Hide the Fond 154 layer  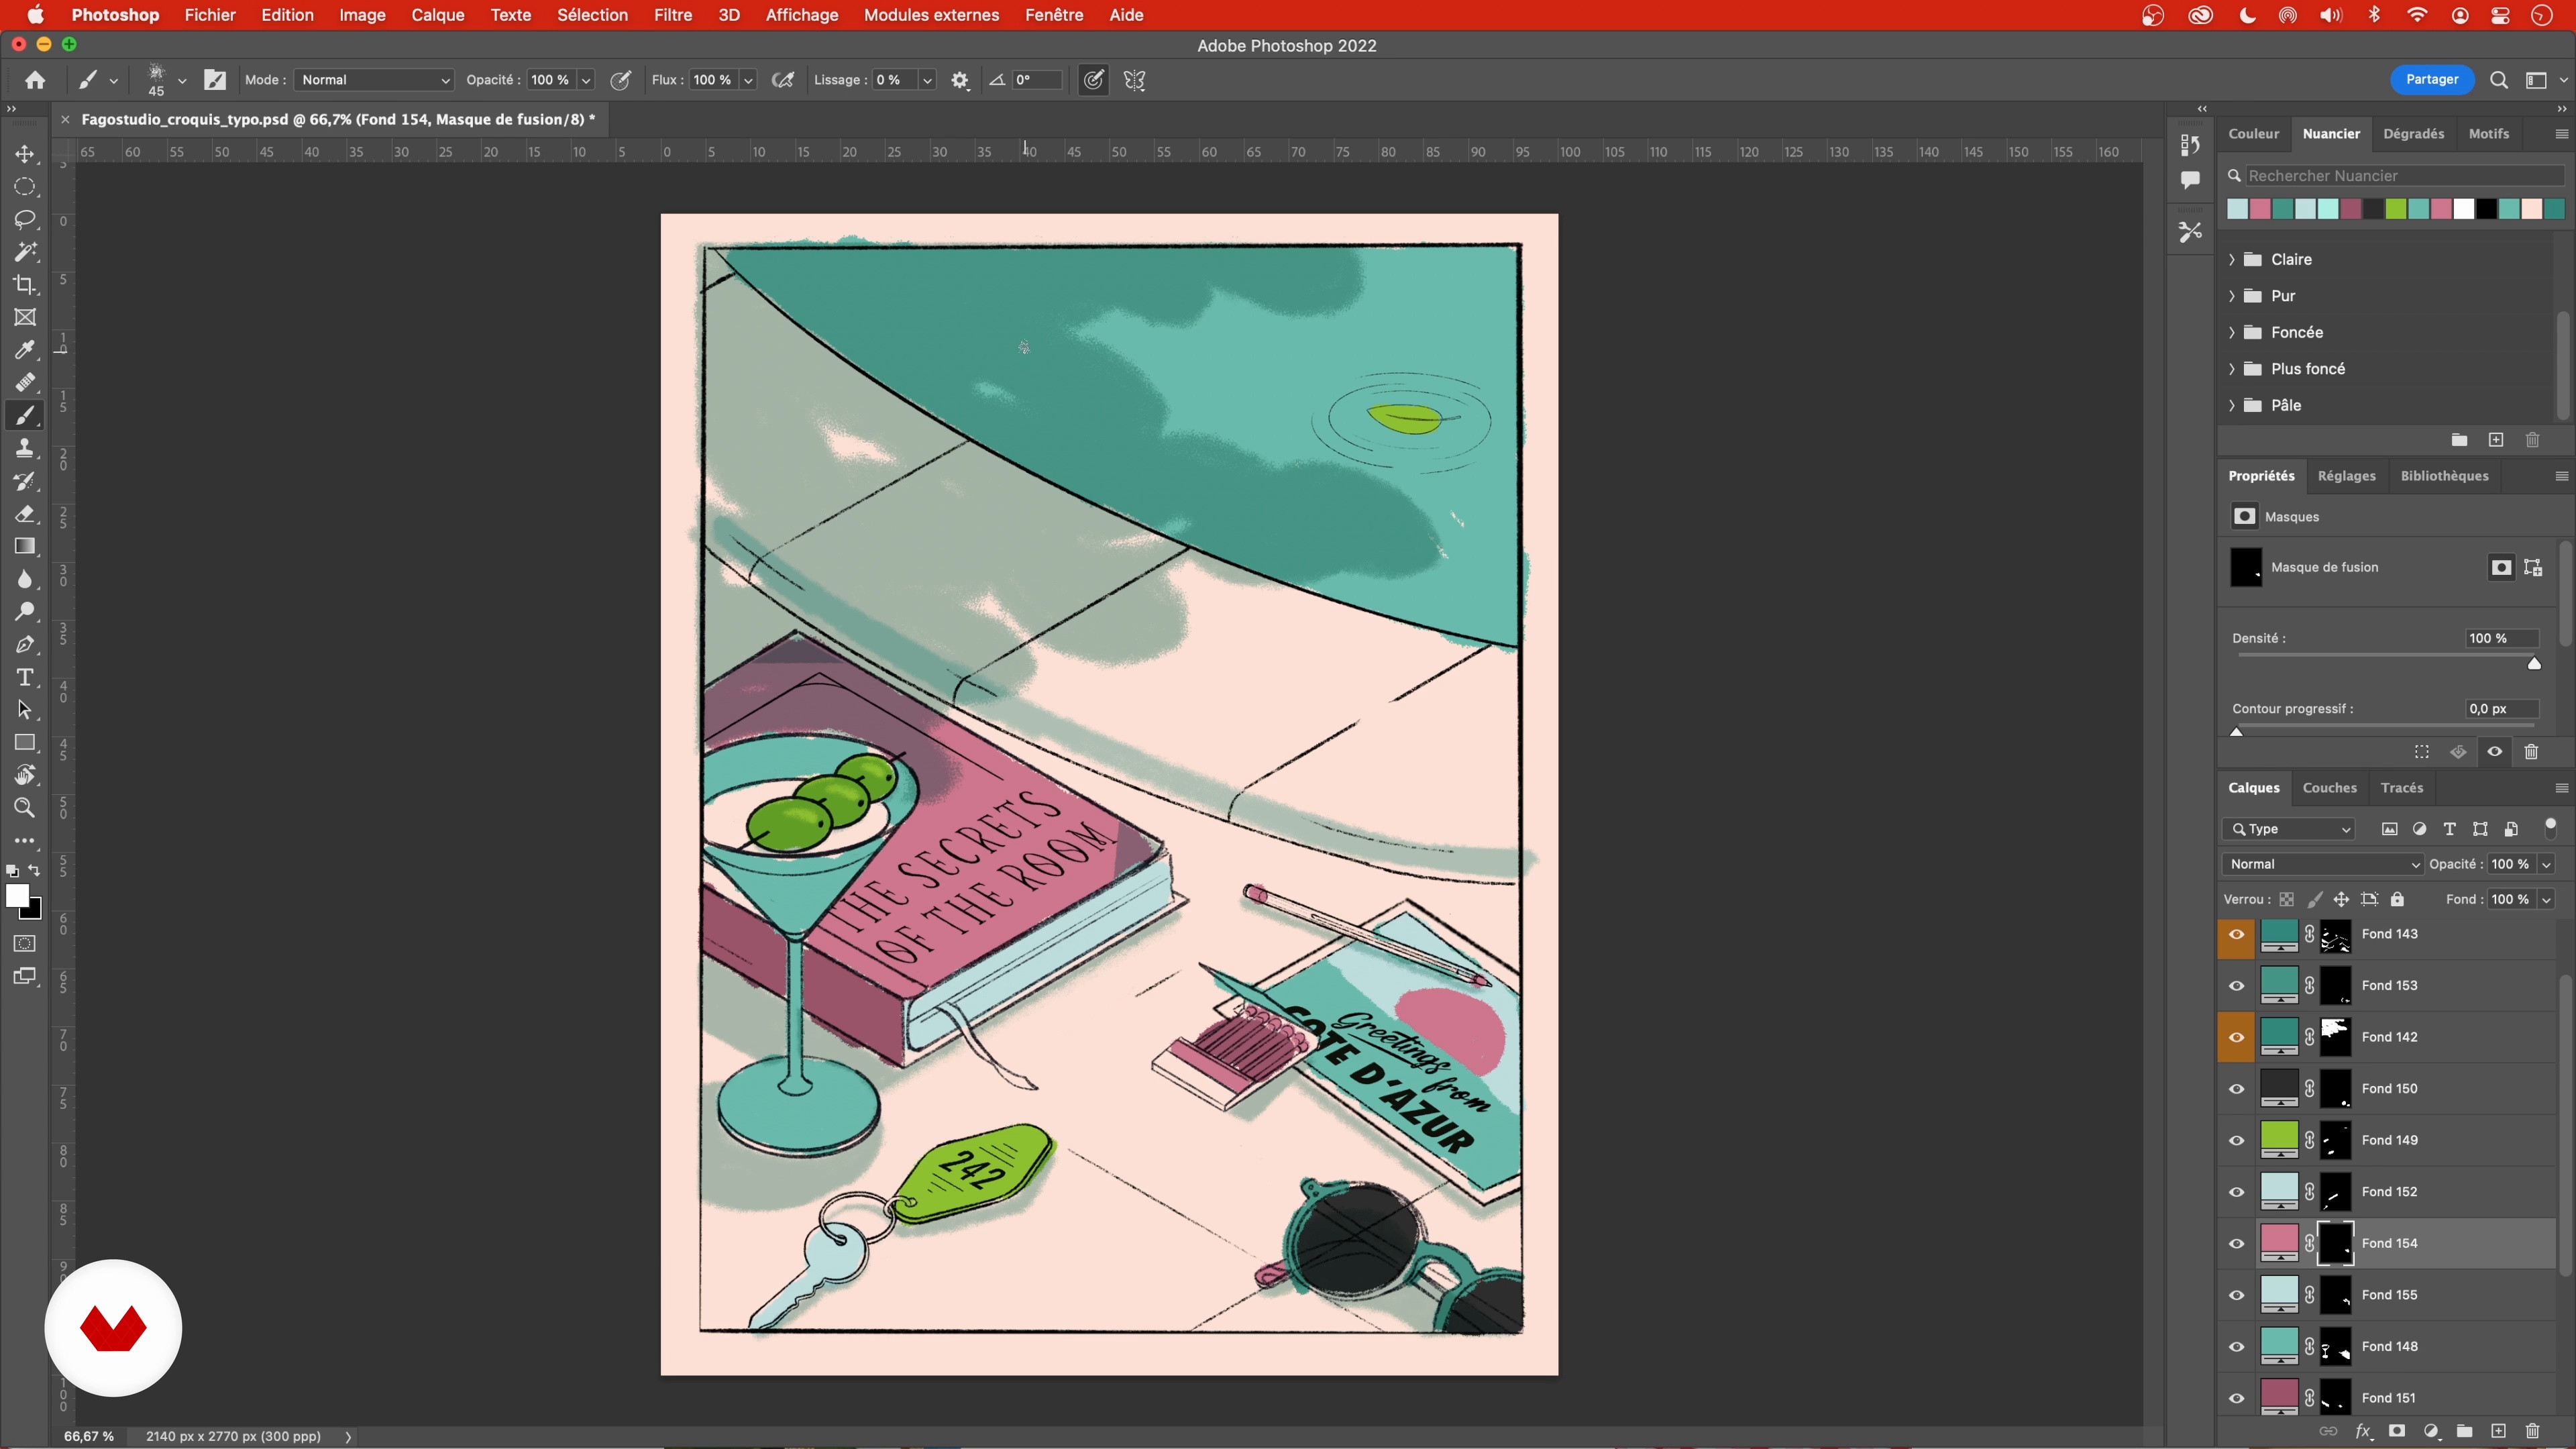(x=2237, y=1243)
